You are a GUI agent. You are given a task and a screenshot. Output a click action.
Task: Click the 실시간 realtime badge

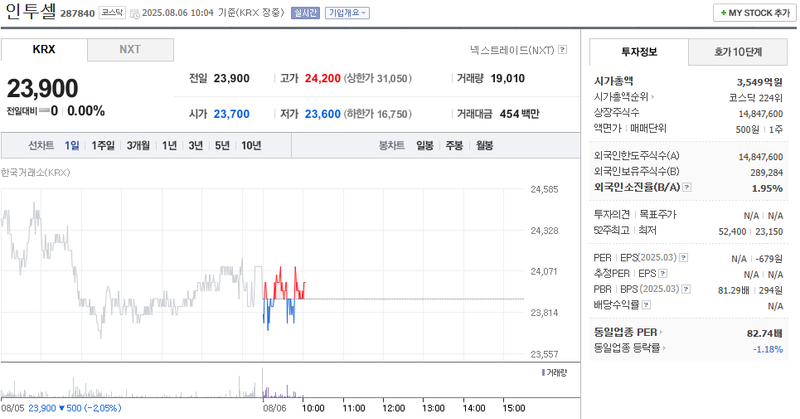tap(305, 13)
